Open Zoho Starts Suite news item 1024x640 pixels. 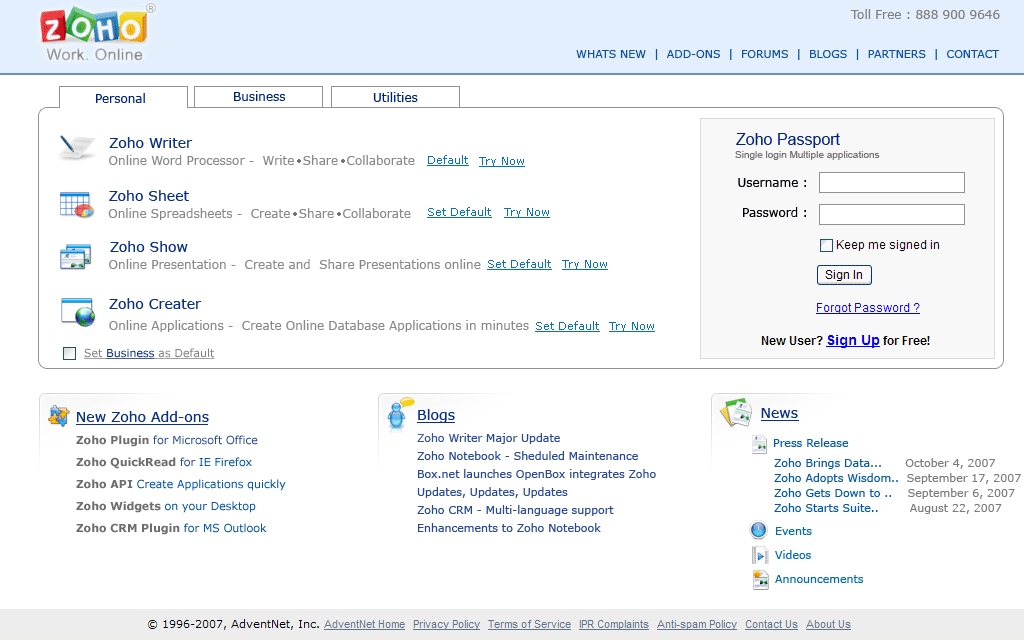[826, 508]
